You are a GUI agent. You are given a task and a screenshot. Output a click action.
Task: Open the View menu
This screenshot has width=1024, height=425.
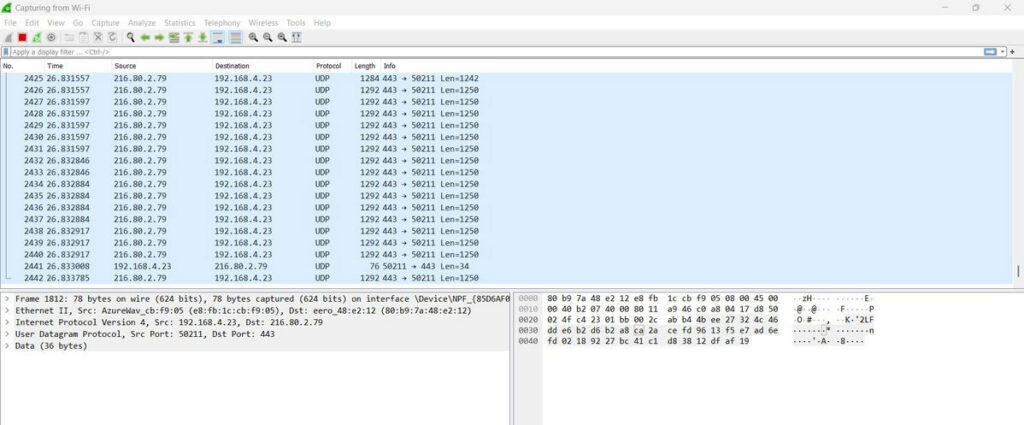pos(56,23)
